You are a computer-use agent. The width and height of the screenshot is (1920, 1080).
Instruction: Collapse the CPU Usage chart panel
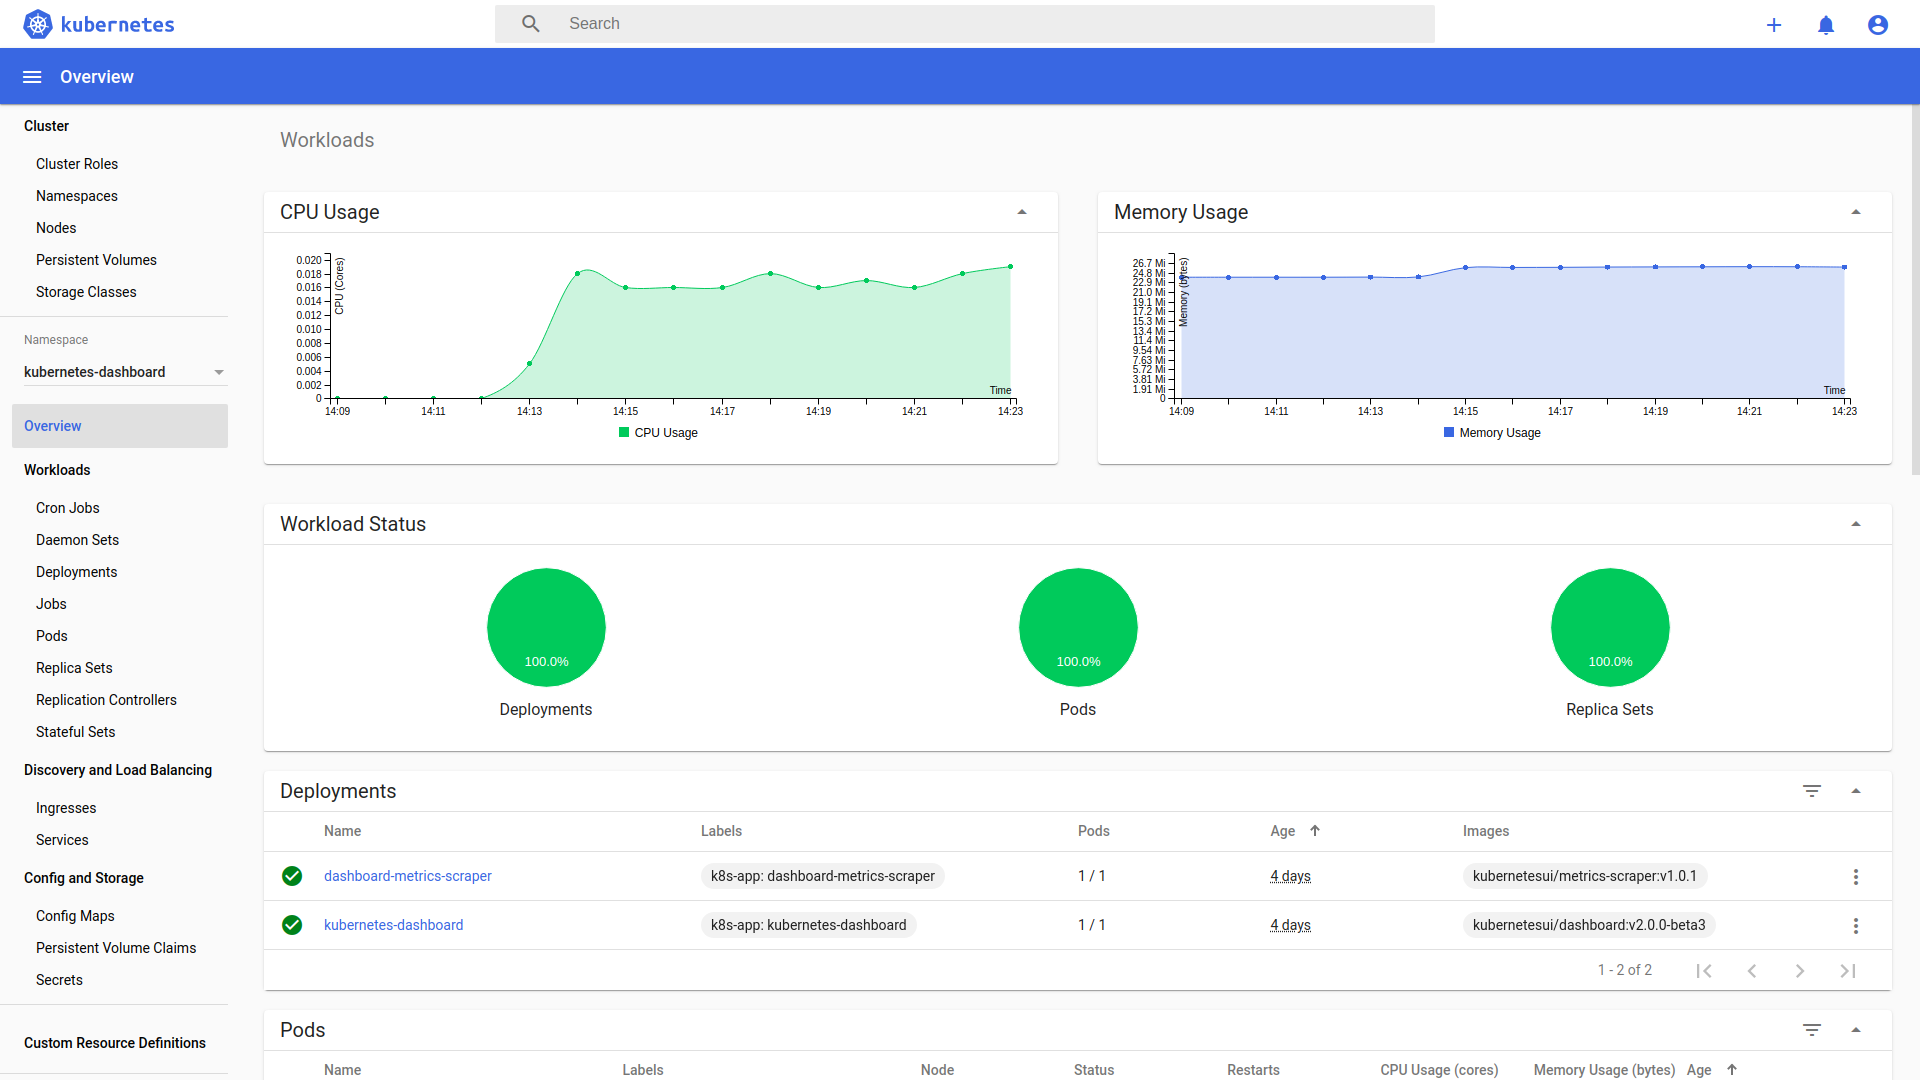tap(1022, 211)
